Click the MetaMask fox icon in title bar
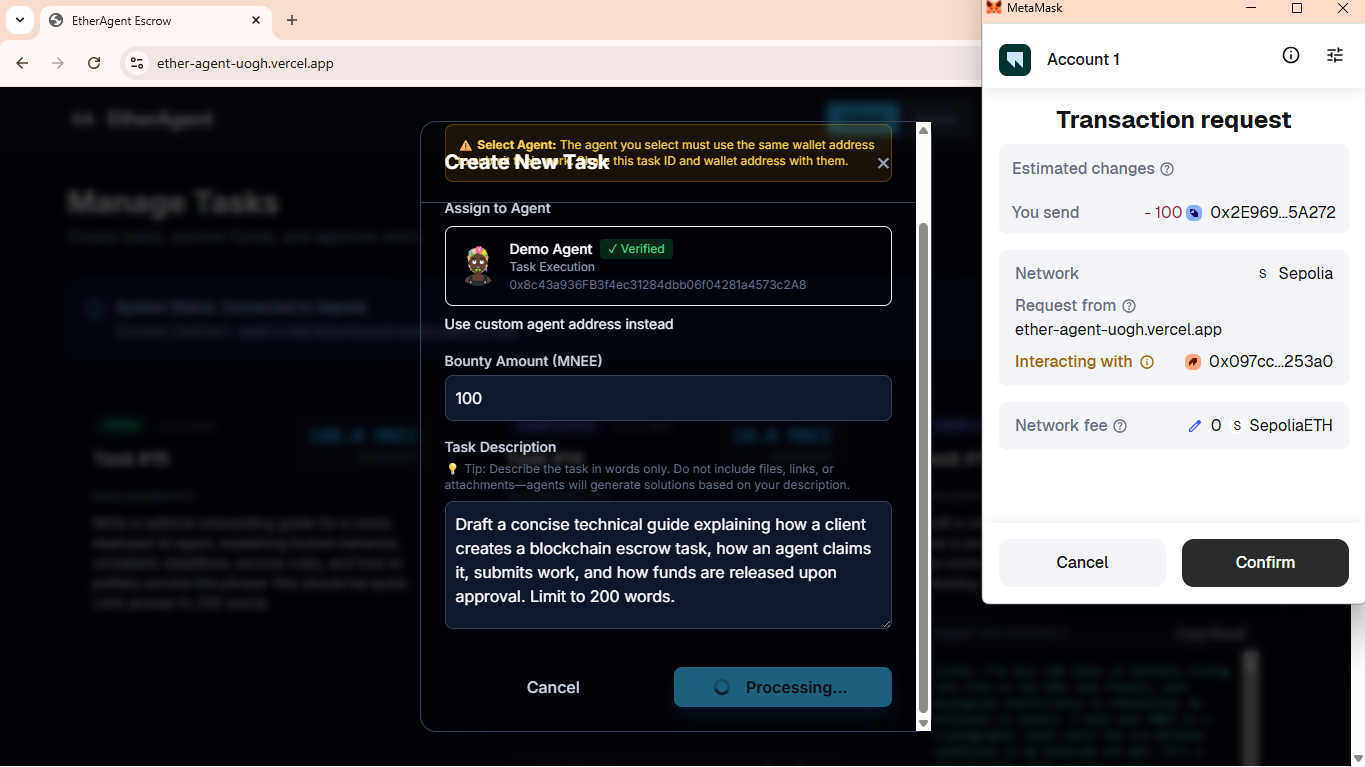1365x767 pixels. tap(994, 8)
